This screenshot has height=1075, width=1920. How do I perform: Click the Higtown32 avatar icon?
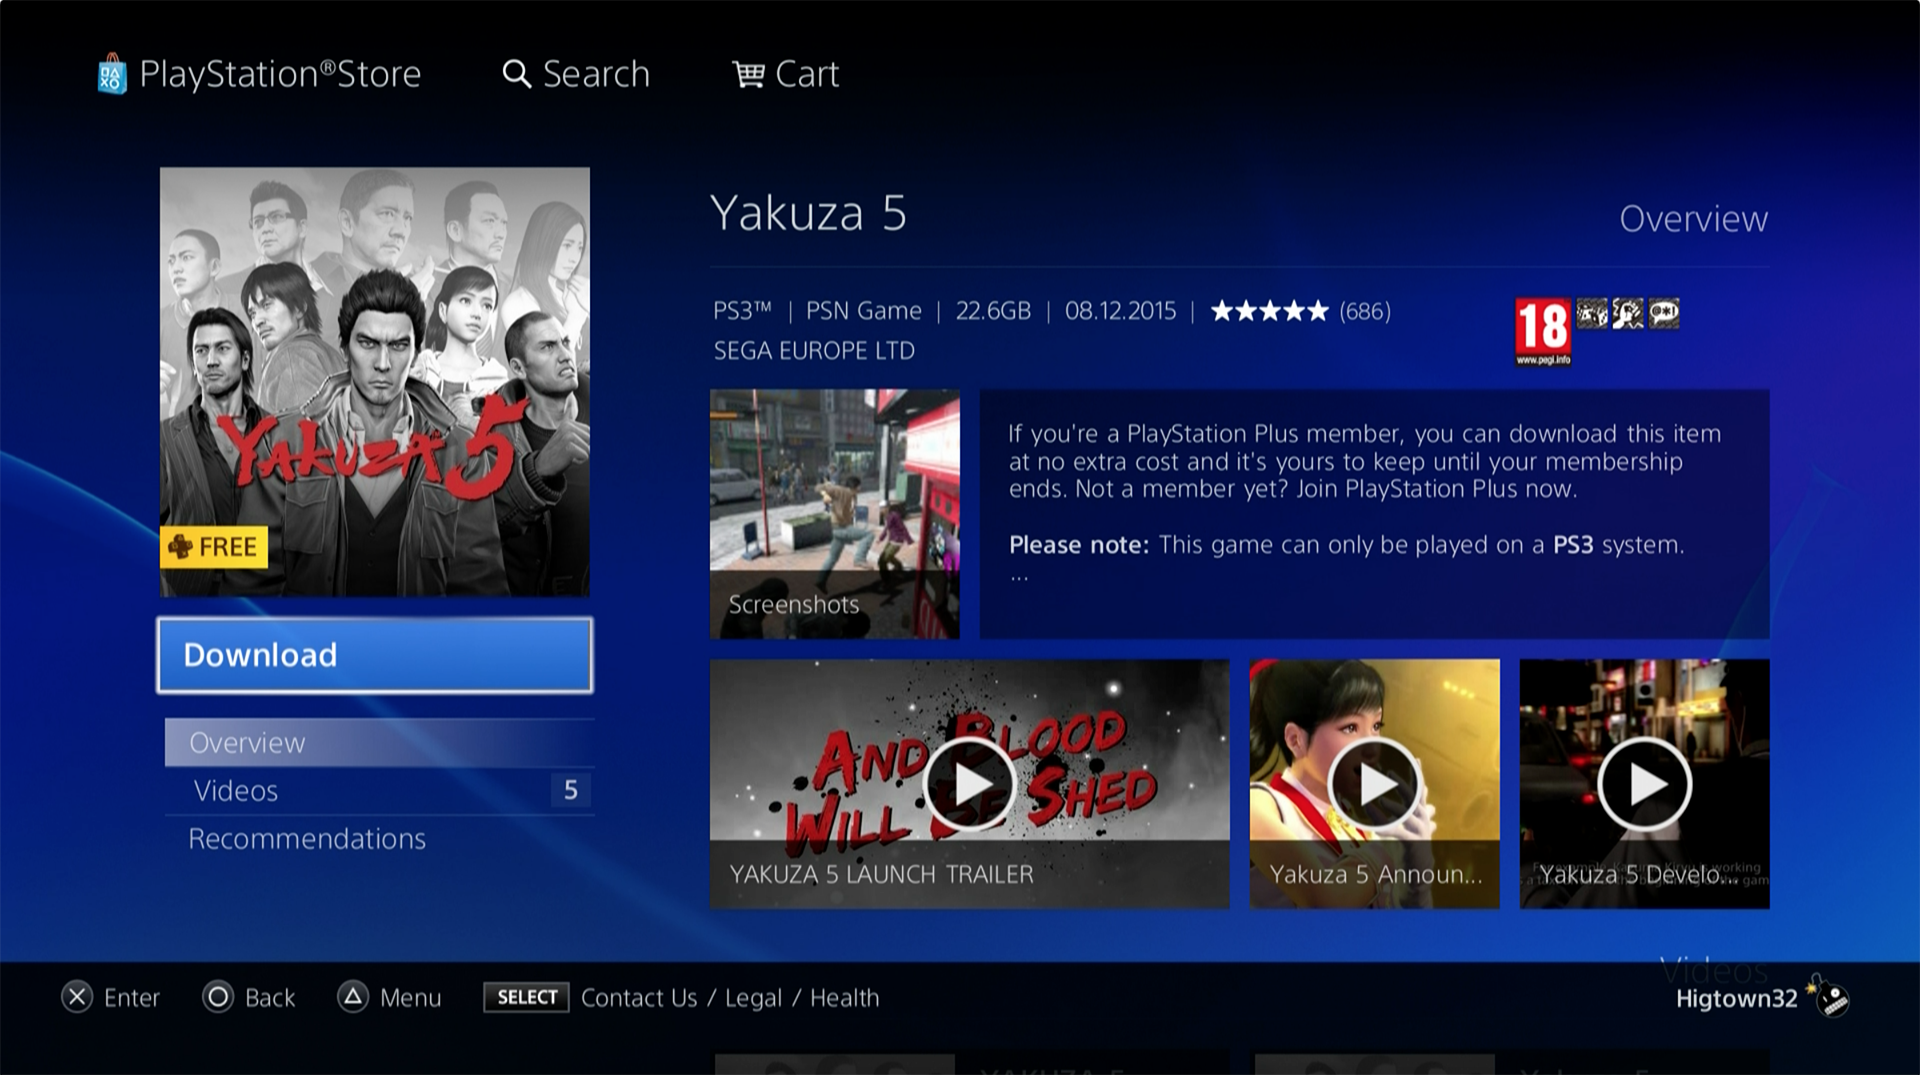tap(1829, 995)
